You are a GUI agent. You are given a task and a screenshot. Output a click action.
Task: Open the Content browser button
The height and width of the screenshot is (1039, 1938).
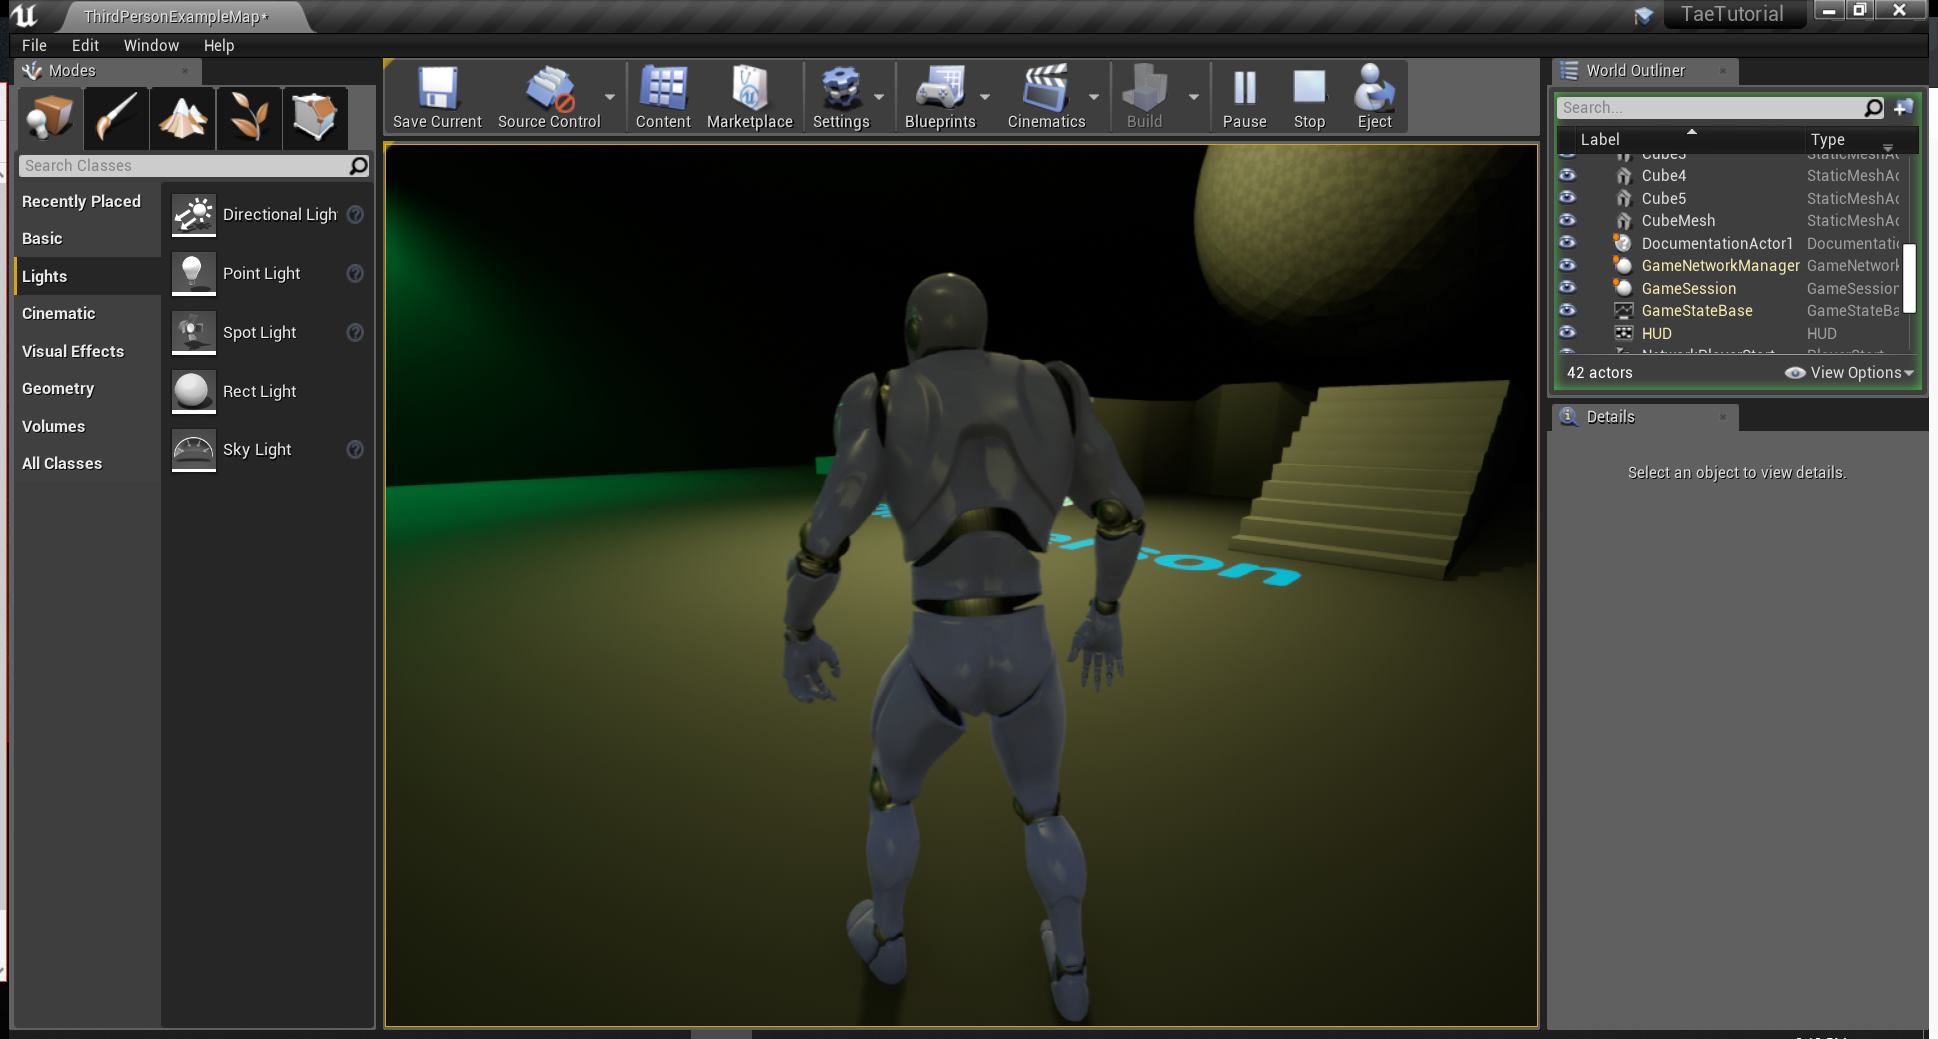coord(663,97)
